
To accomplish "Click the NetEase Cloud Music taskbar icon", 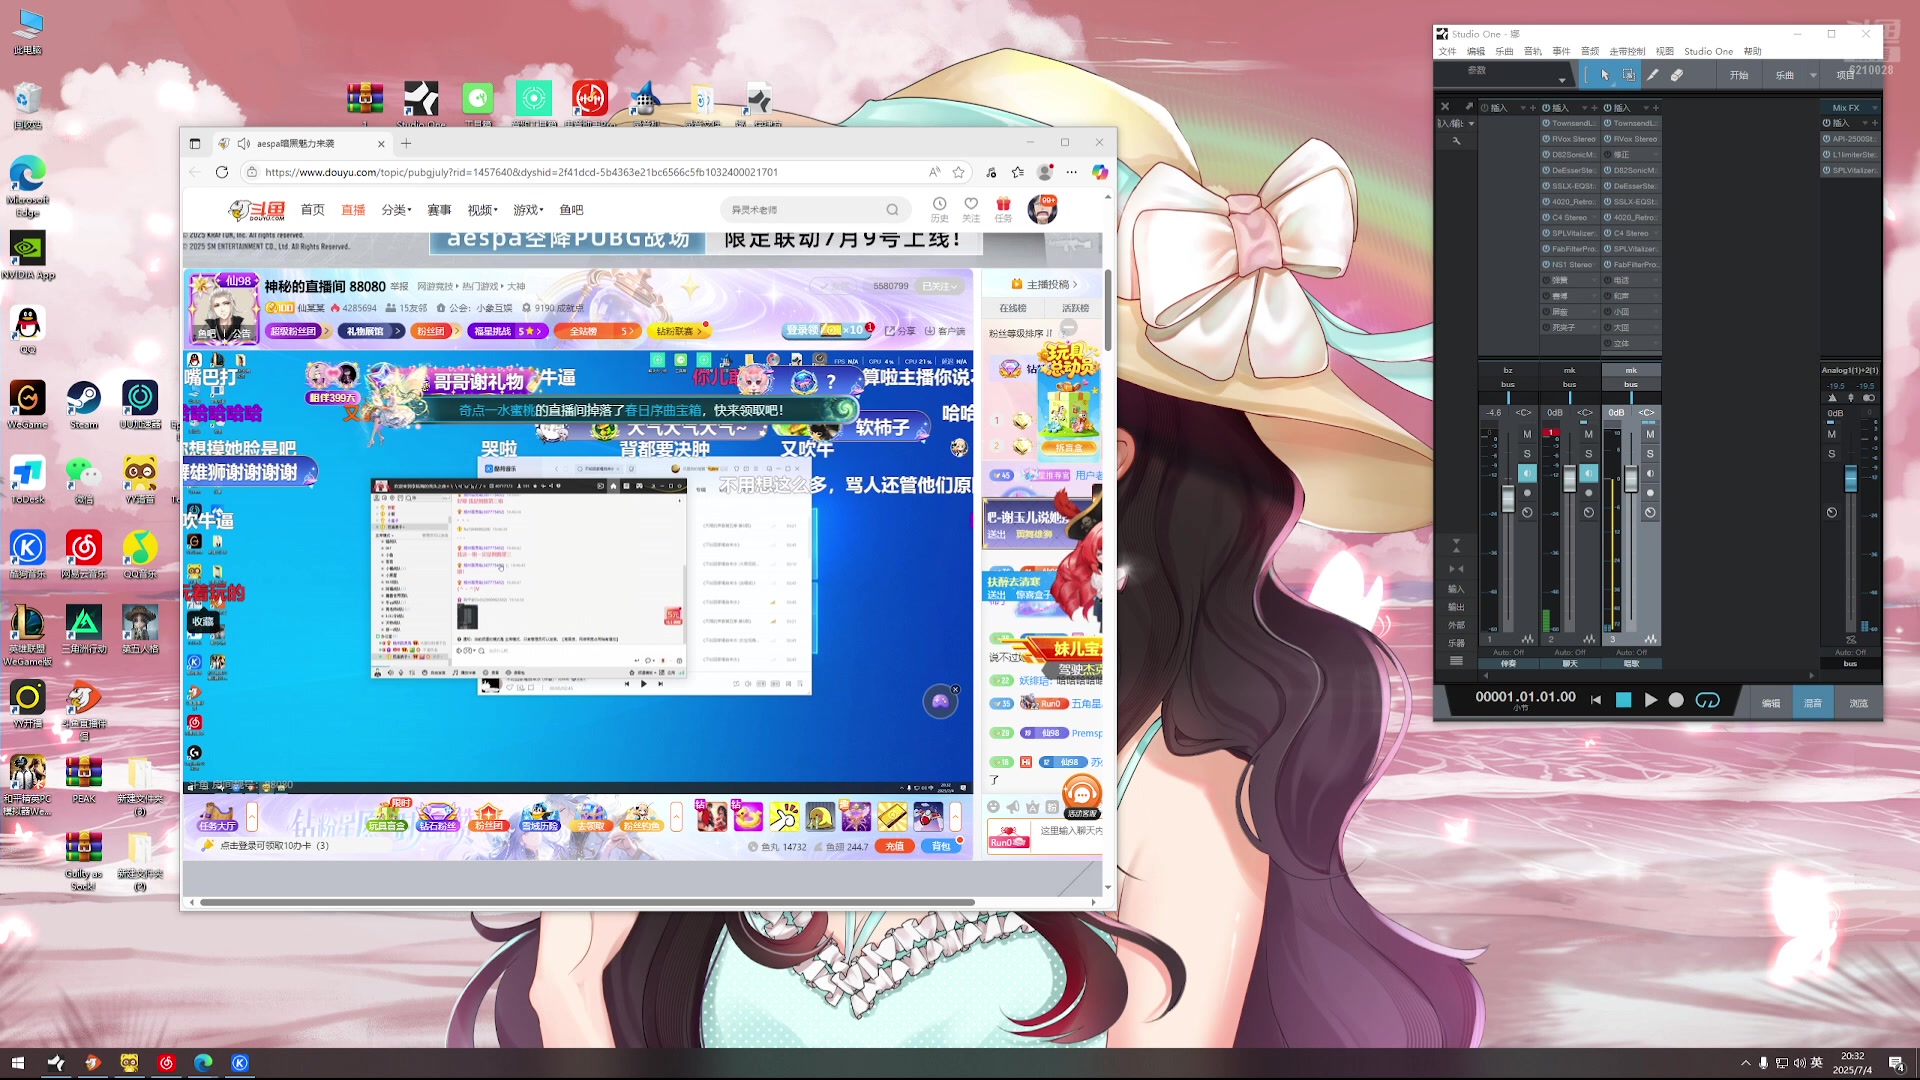I will (166, 1063).
